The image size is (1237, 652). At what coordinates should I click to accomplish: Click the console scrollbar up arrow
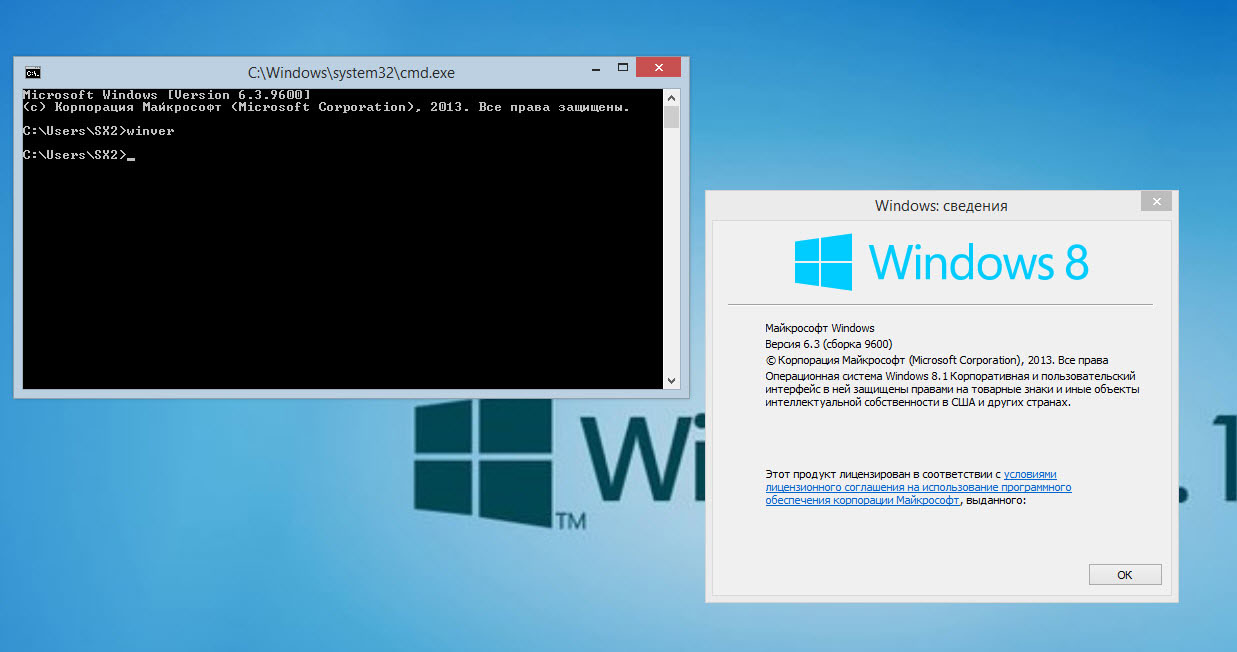tap(671, 95)
